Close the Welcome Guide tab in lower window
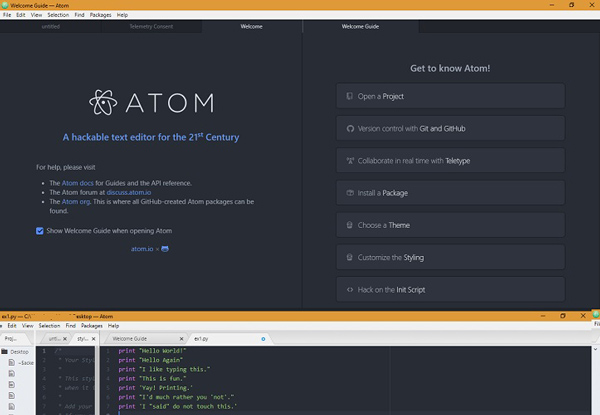This screenshot has height=415, width=600. (181, 339)
